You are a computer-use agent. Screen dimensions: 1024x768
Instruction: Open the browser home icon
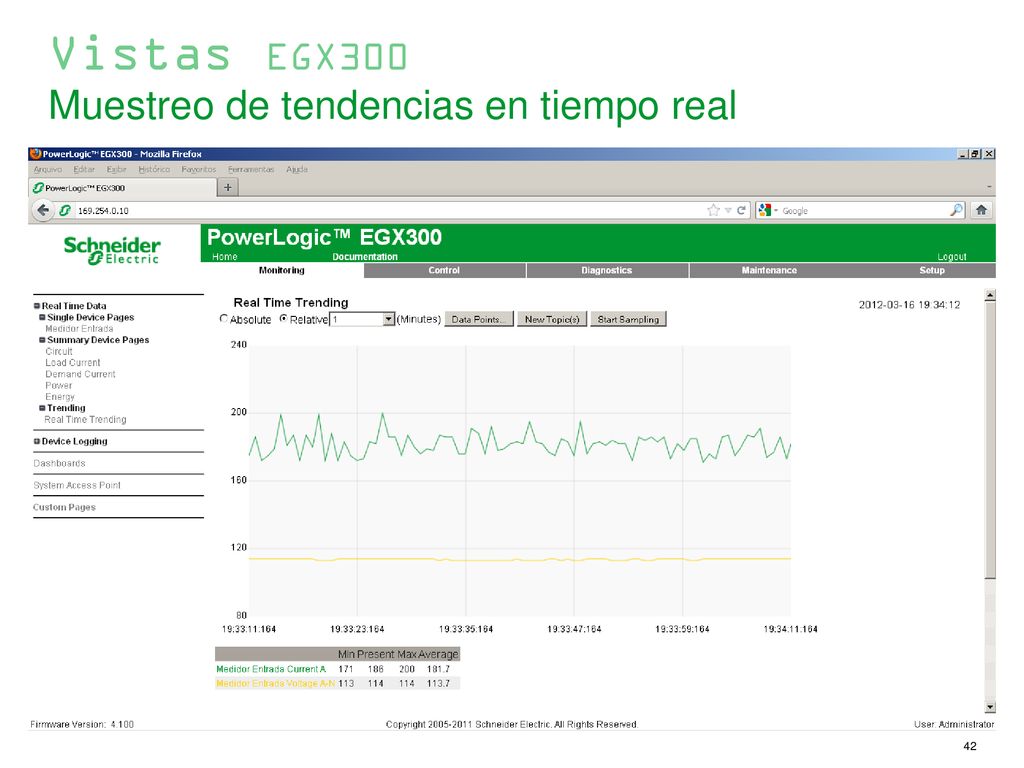point(981,210)
